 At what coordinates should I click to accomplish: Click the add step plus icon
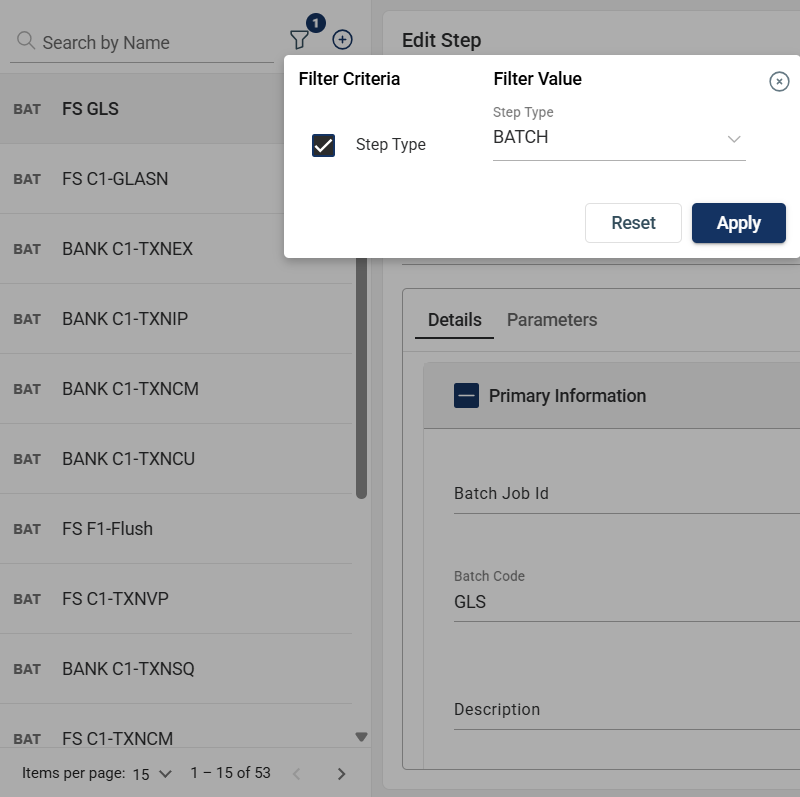(342, 40)
